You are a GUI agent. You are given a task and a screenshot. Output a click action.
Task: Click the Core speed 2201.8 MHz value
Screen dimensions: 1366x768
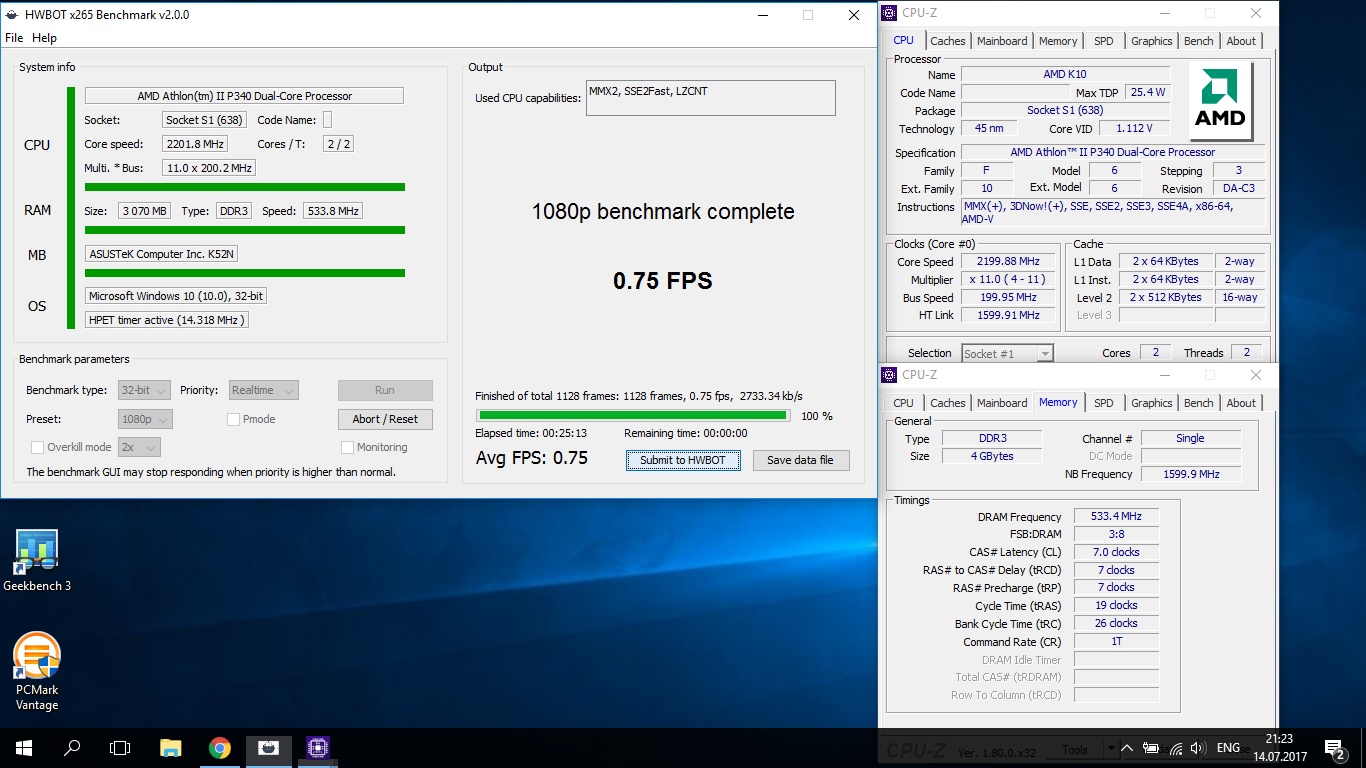pyautogui.click(x=197, y=144)
